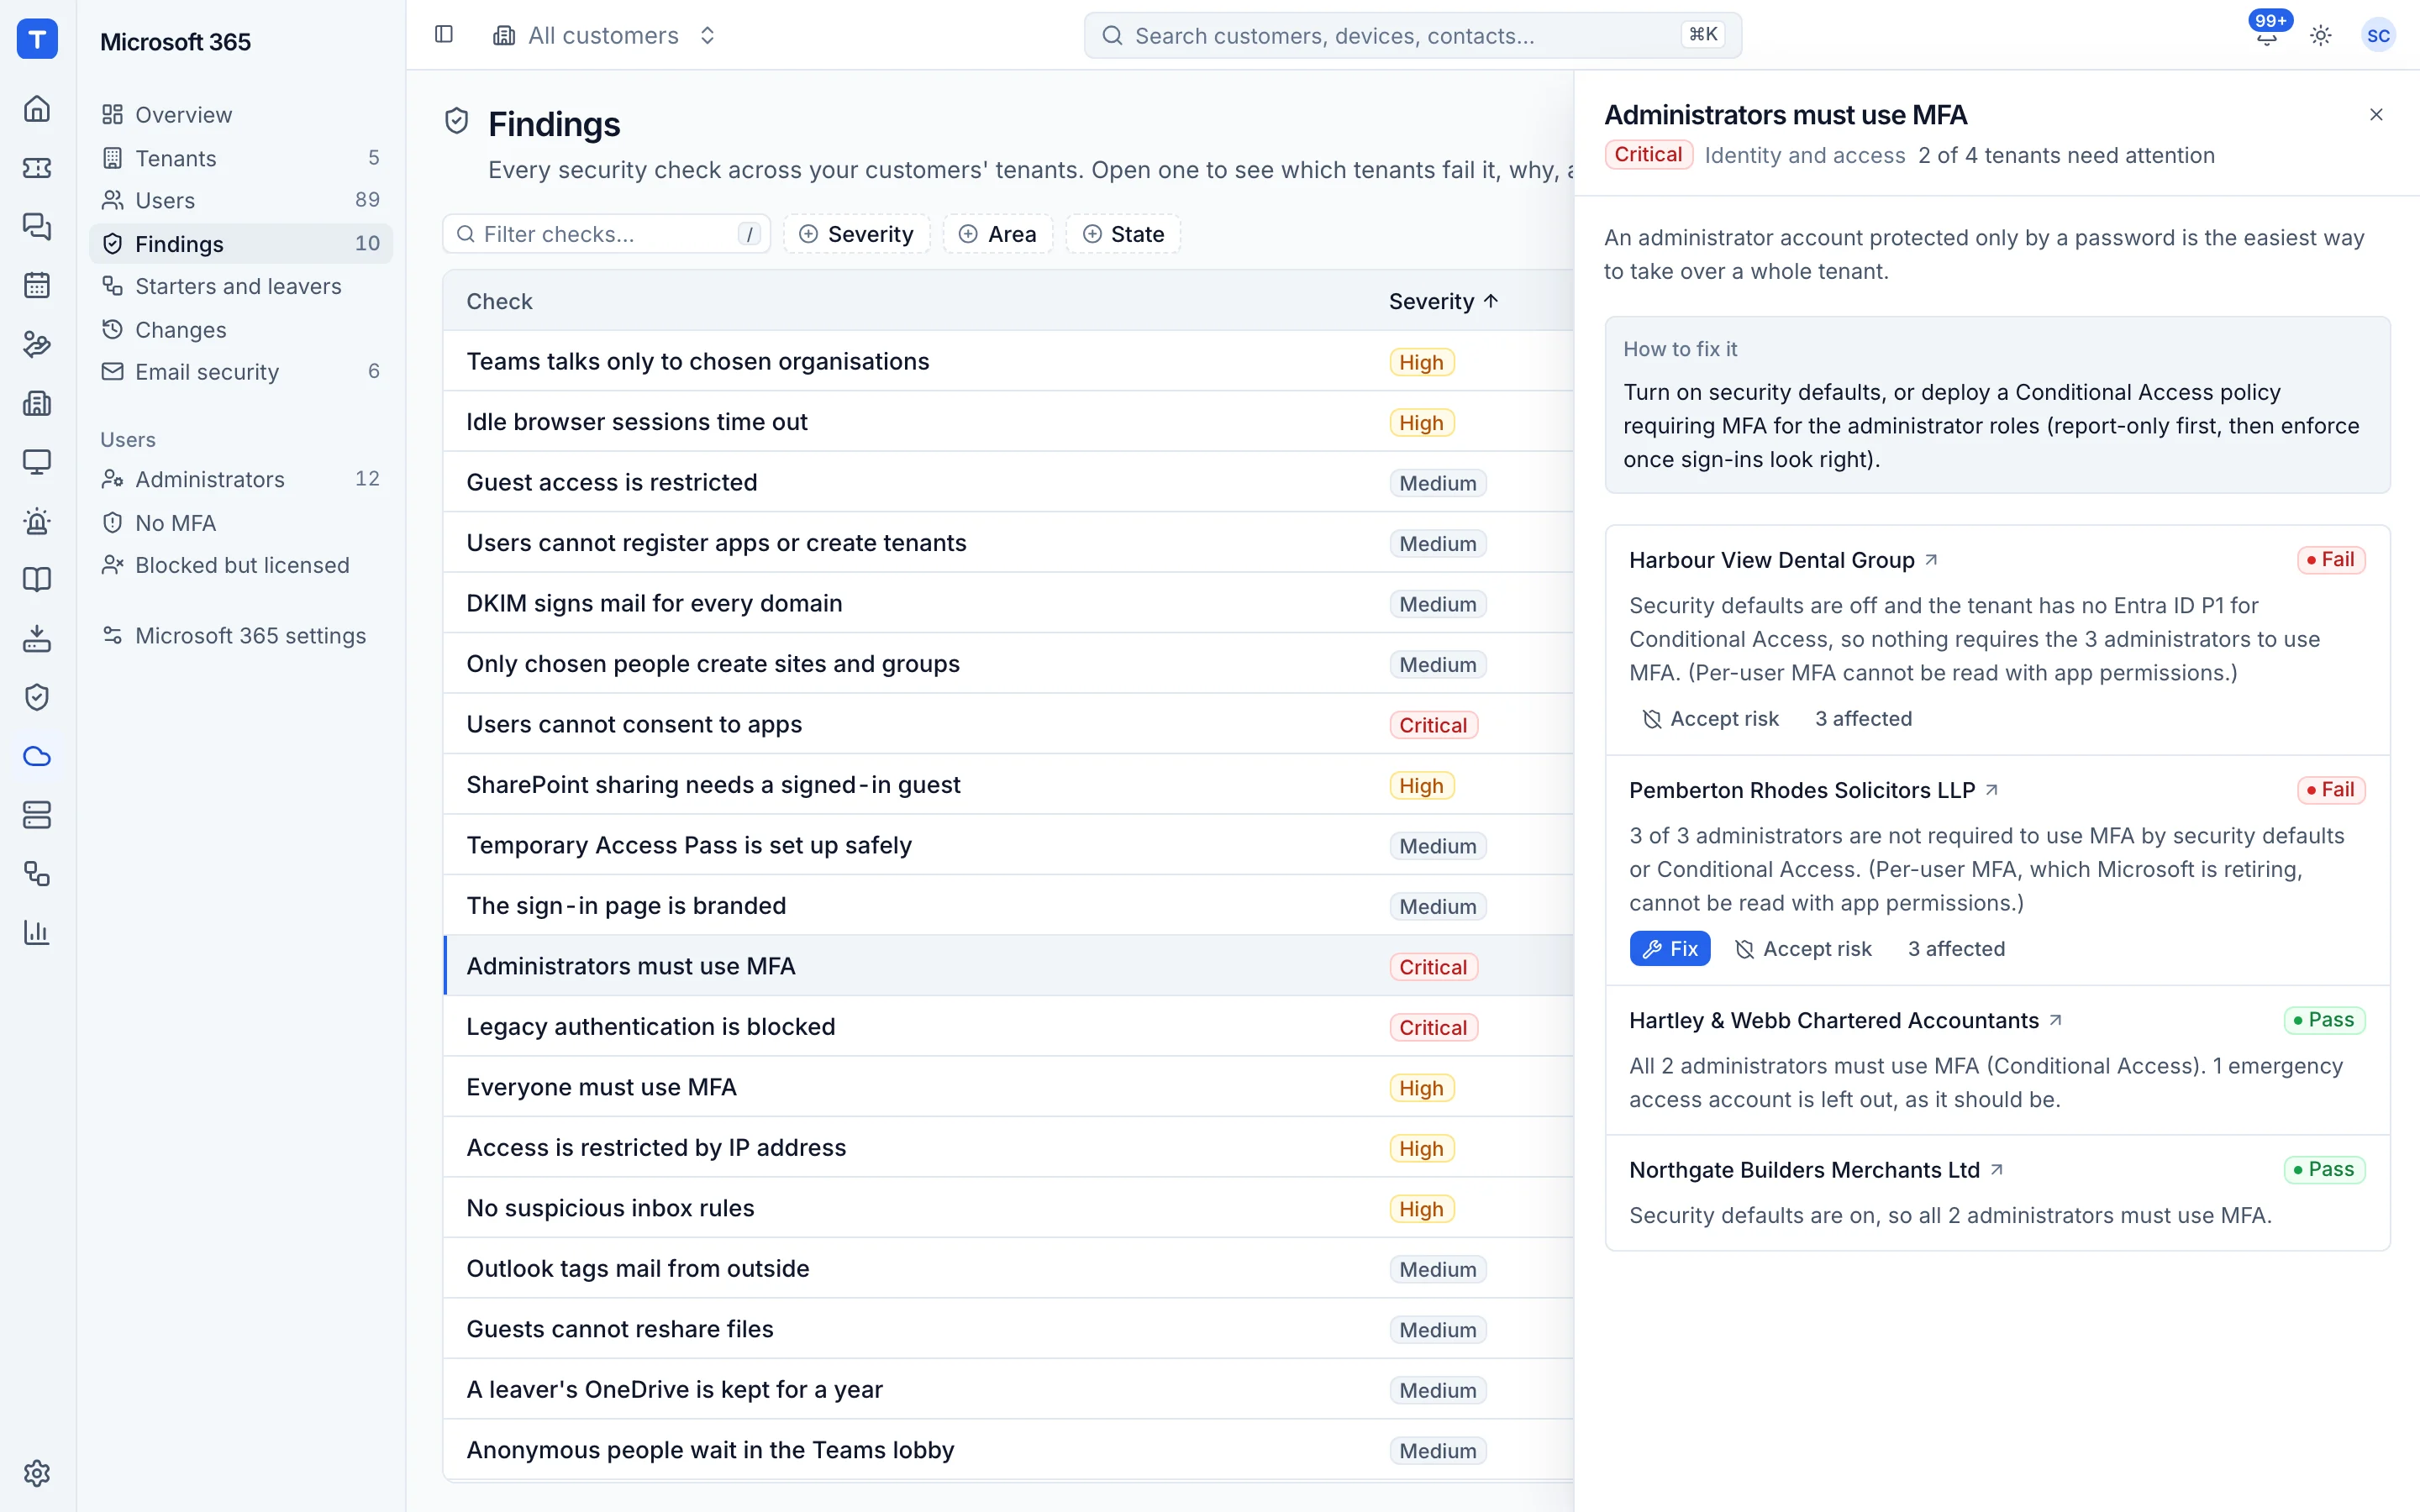Open Harbour View Dental Group external link arrow
2420x1512 pixels.
1931,560
